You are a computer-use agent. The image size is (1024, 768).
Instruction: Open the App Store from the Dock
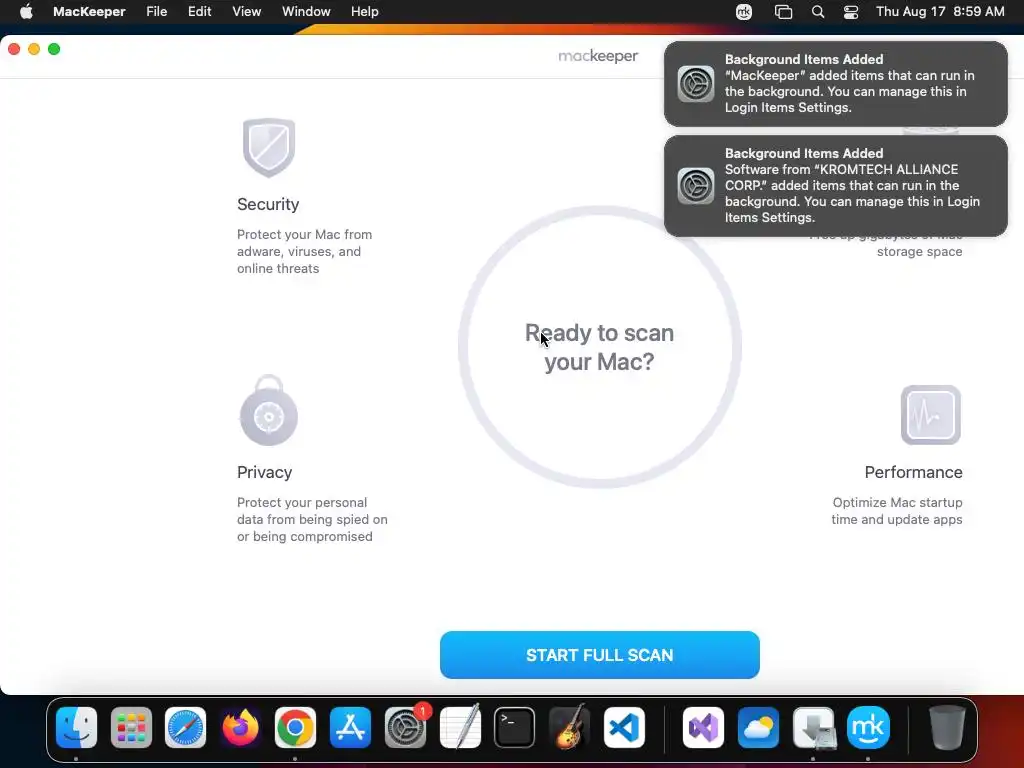pos(350,728)
